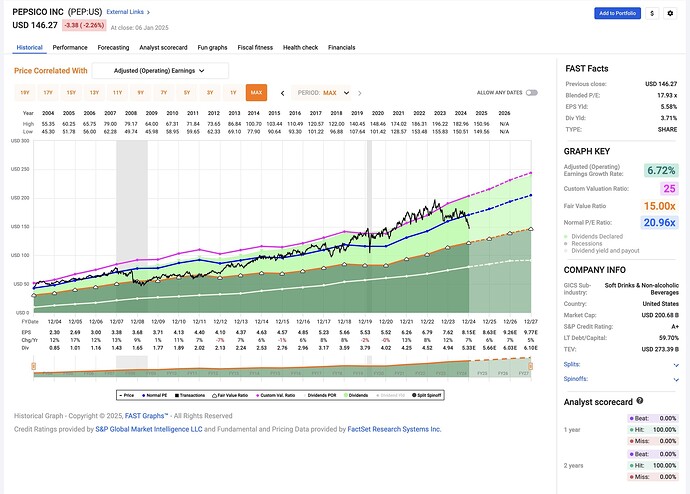
Task: Open the Analyst scorecard help icon
Action: [640, 401]
